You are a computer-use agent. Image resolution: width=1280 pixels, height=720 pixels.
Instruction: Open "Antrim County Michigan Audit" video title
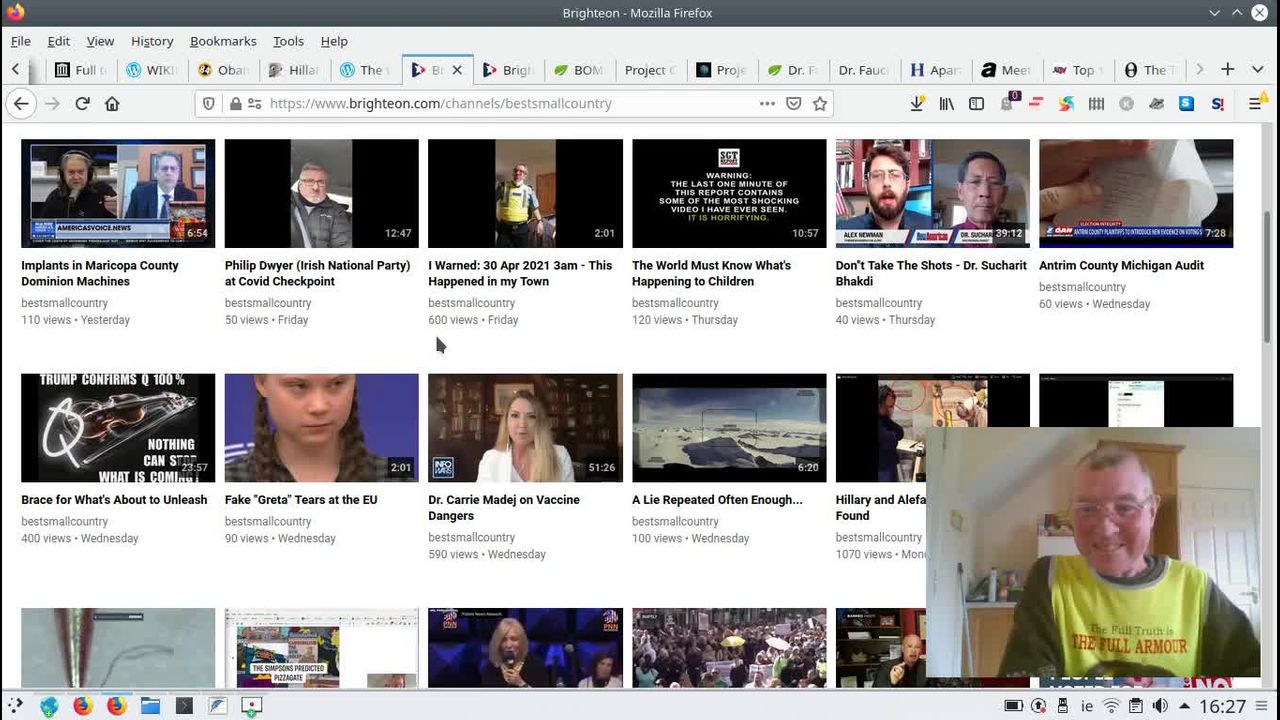(x=1121, y=265)
